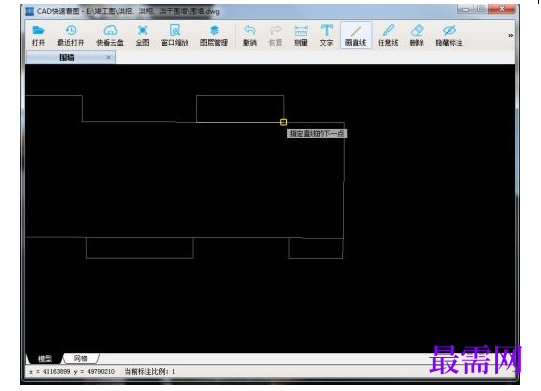Image resolution: width=541 pixels, height=391 pixels.
Task: Activate the 窗口缩放 window zoom tool
Action: [175, 35]
